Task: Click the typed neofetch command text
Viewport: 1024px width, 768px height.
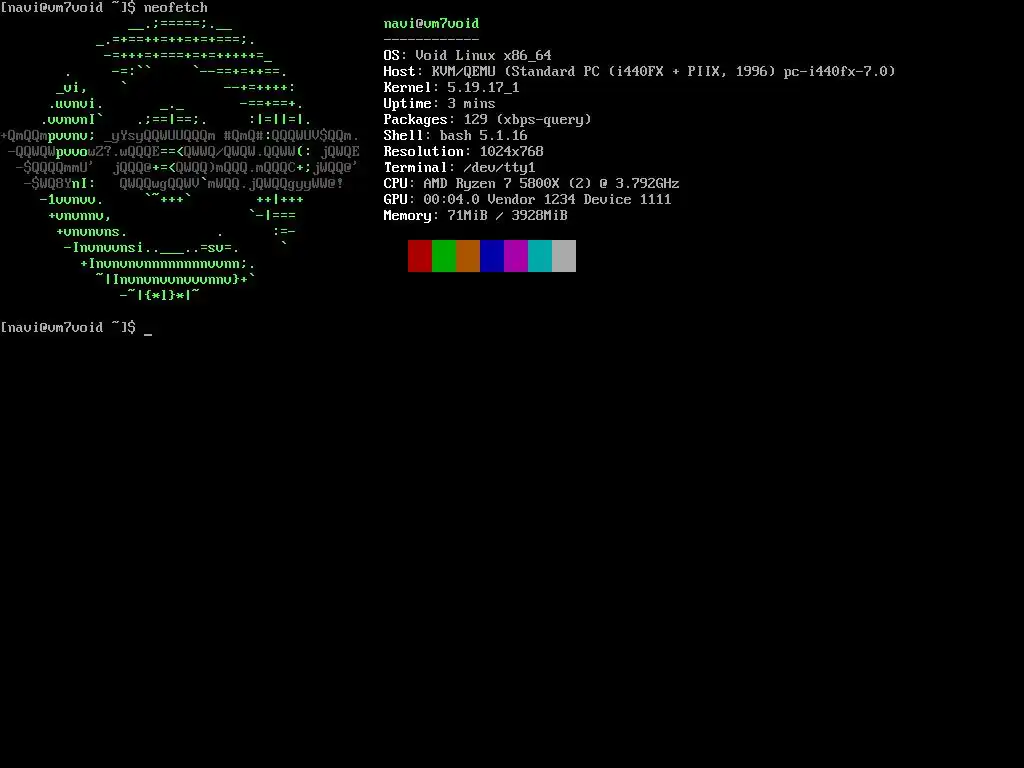Action: click(176, 8)
